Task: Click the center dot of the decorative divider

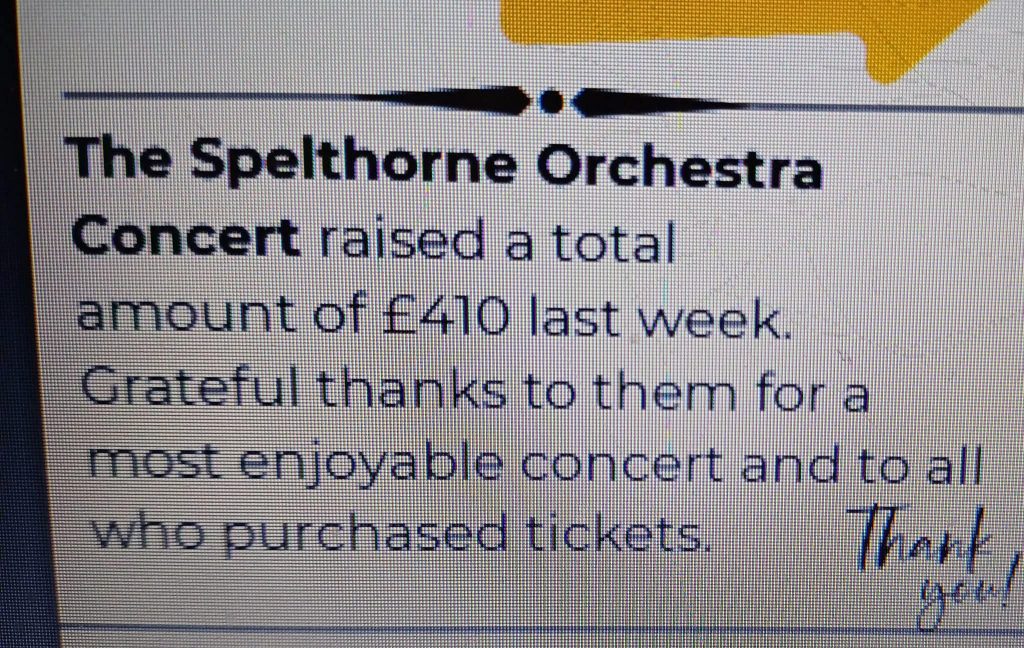Action: coord(551,100)
